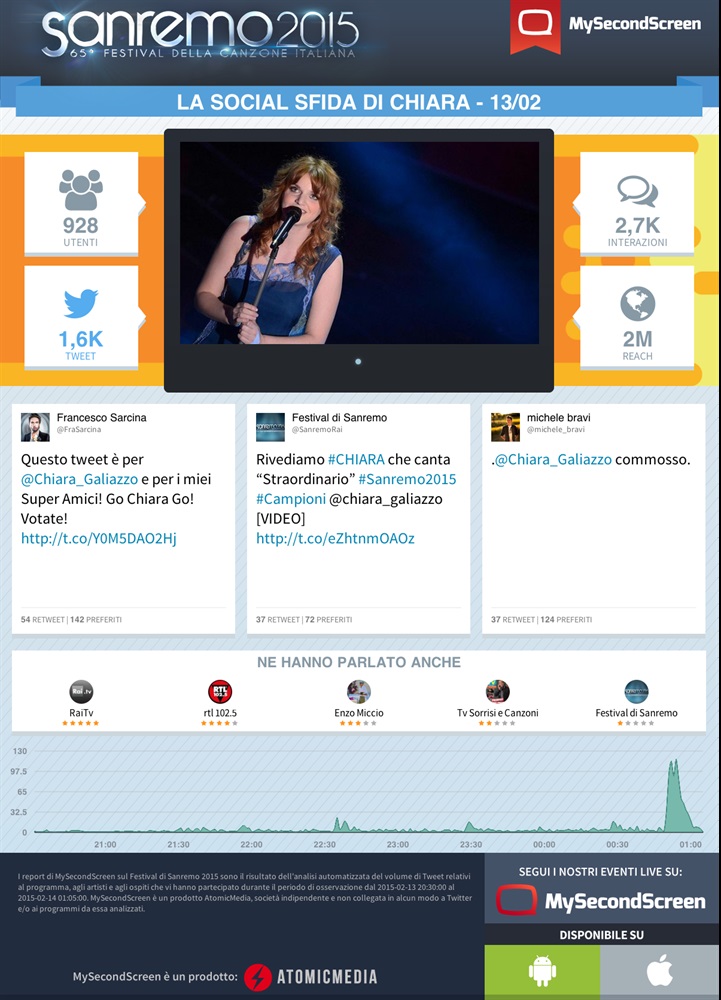Open link http://t.co/eZhtnmOAOz

point(335,538)
